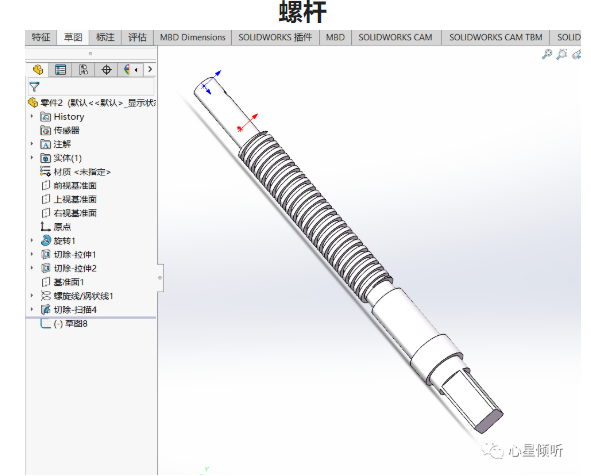Switch to the 评估 tab
The height and width of the screenshot is (476, 591).
tap(137, 37)
